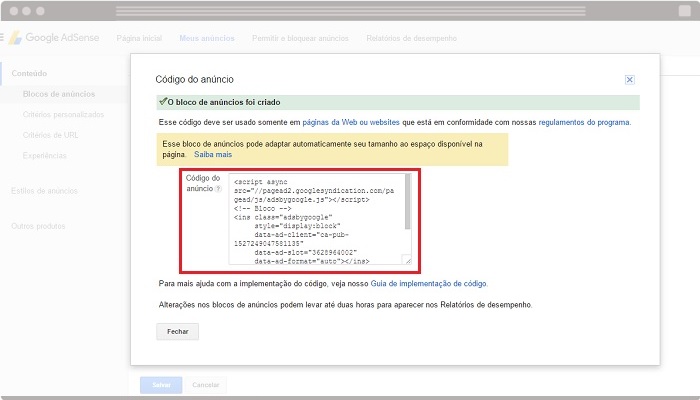Open Outros produtos in sidebar
The image size is (700, 400).
click(x=38, y=226)
